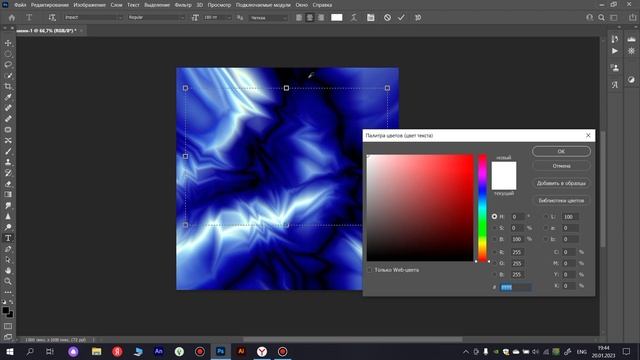This screenshot has height=360, width=640.
Task: Click center align text icon
Action: tap(310, 18)
